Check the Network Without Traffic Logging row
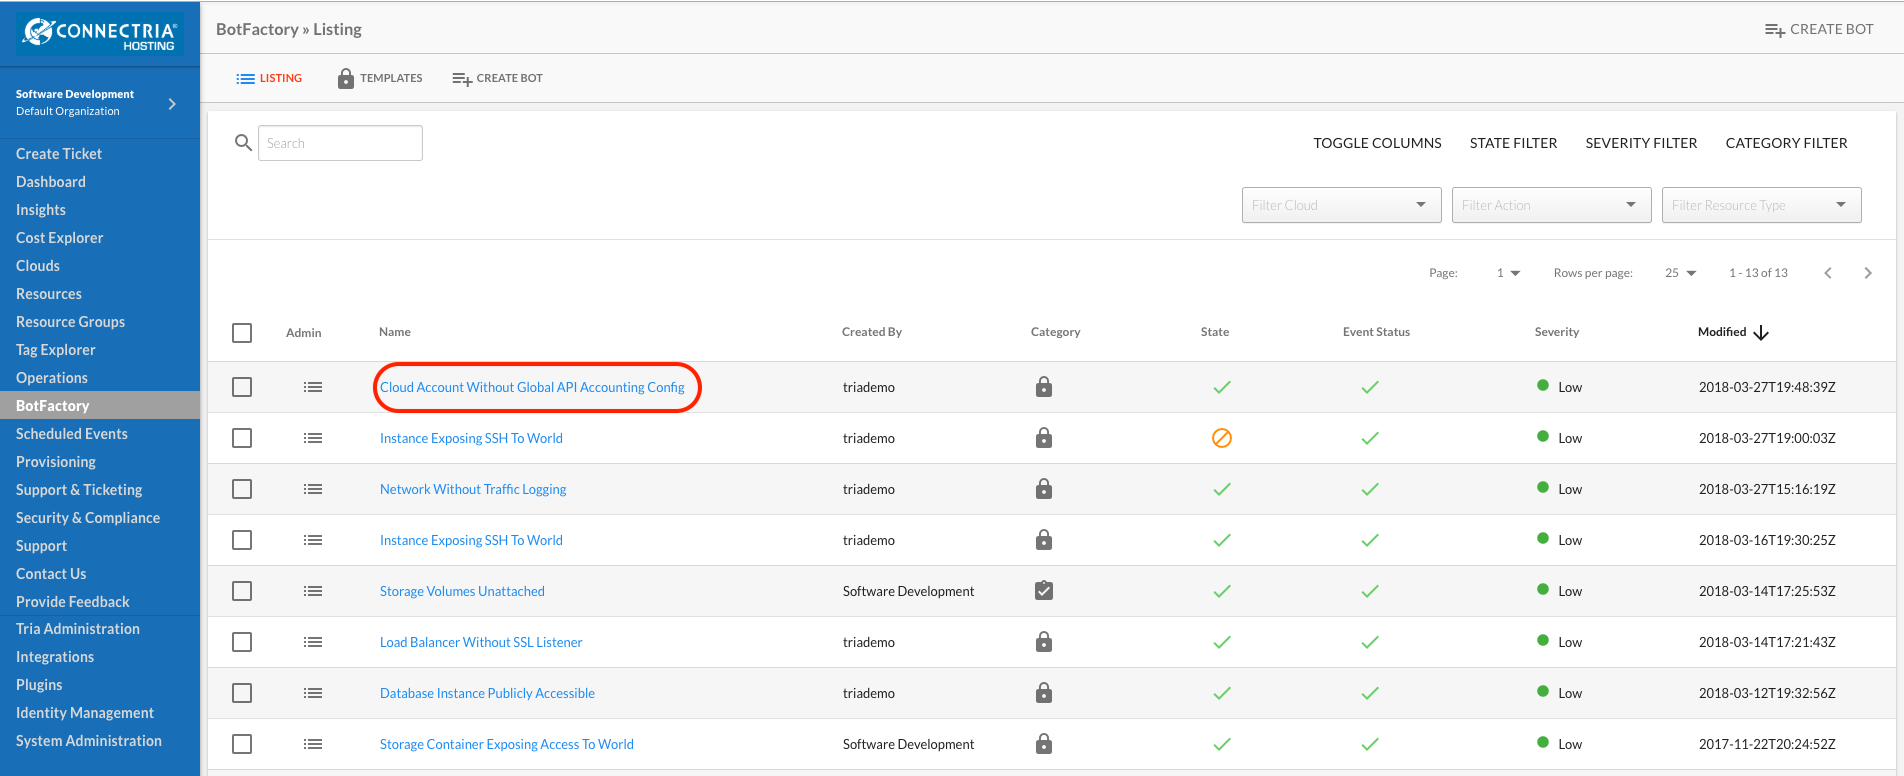Image resolution: width=1904 pixels, height=776 pixels. click(242, 489)
